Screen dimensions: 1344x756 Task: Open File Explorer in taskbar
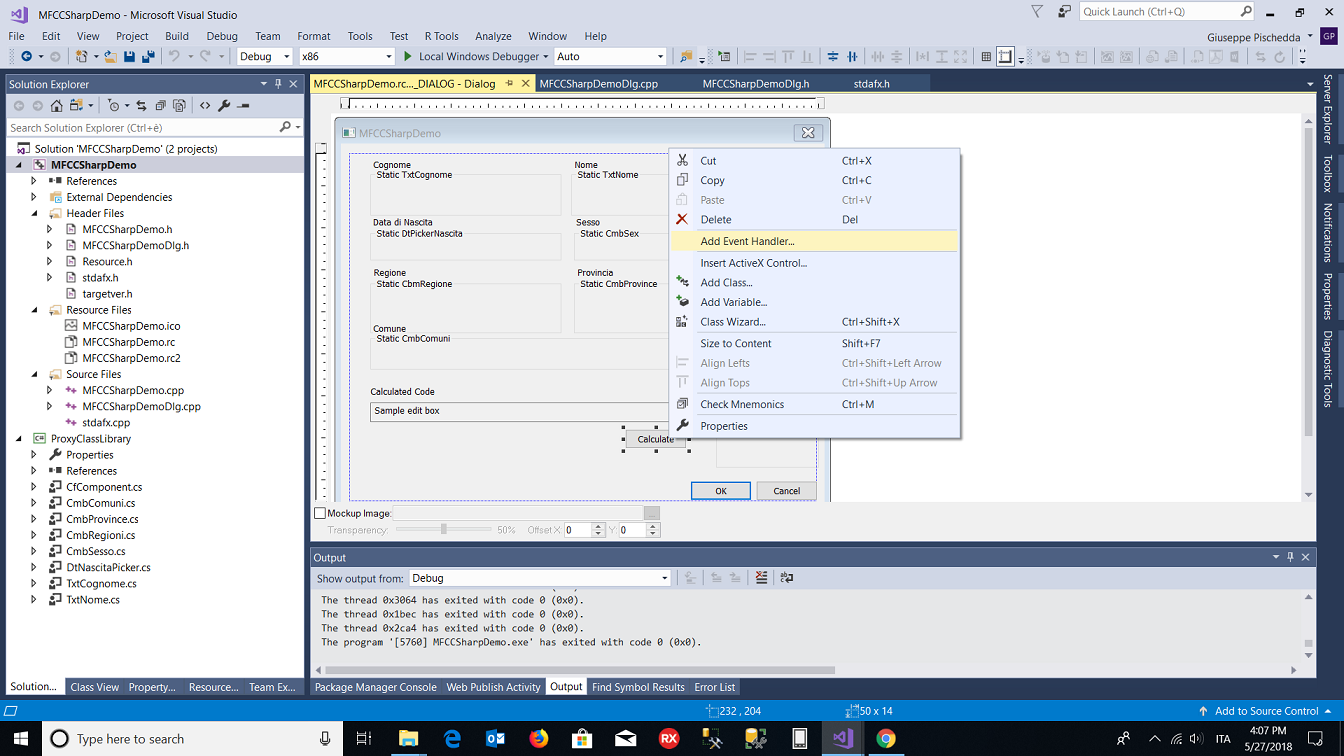click(x=408, y=739)
